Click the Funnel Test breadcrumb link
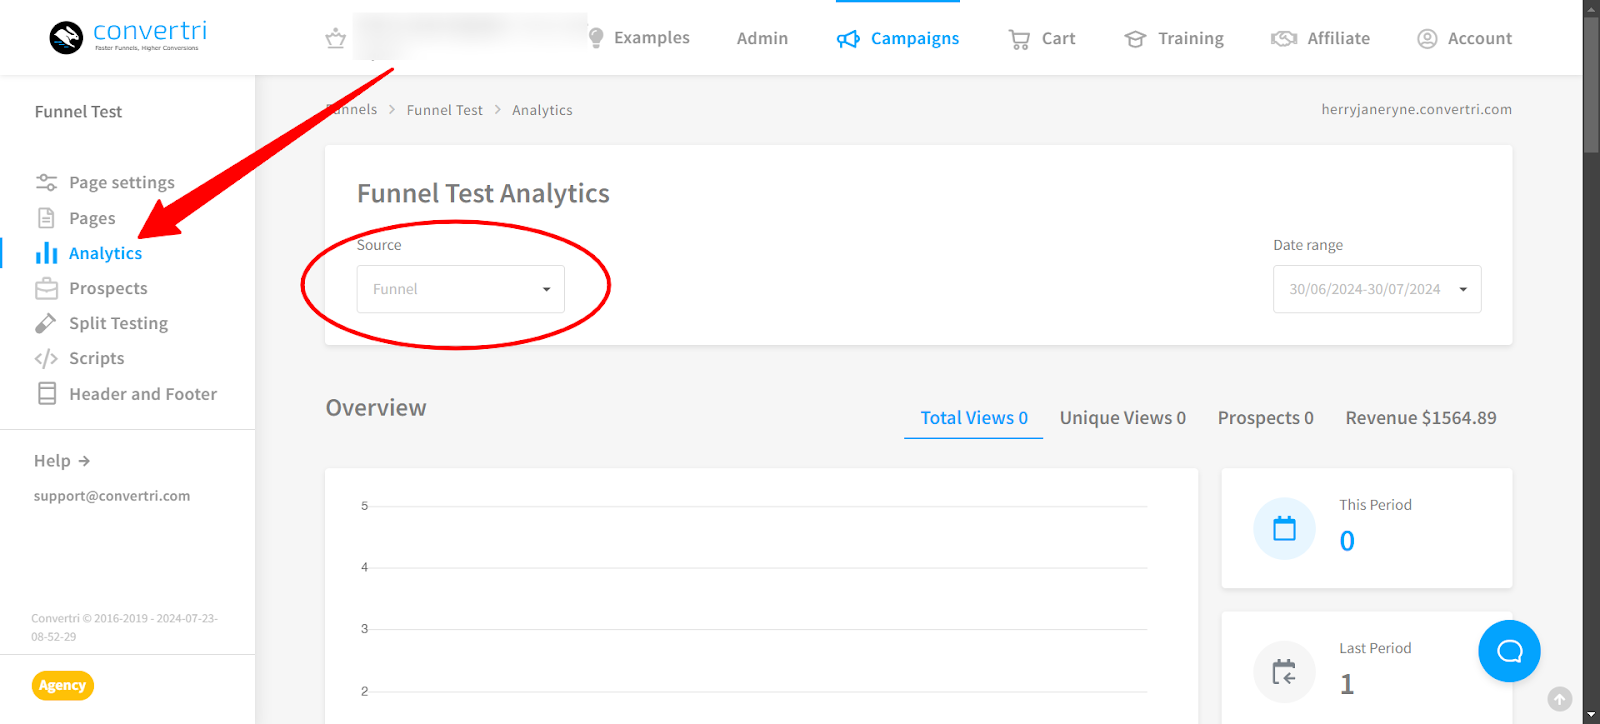Image resolution: width=1600 pixels, height=724 pixels. [x=444, y=110]
